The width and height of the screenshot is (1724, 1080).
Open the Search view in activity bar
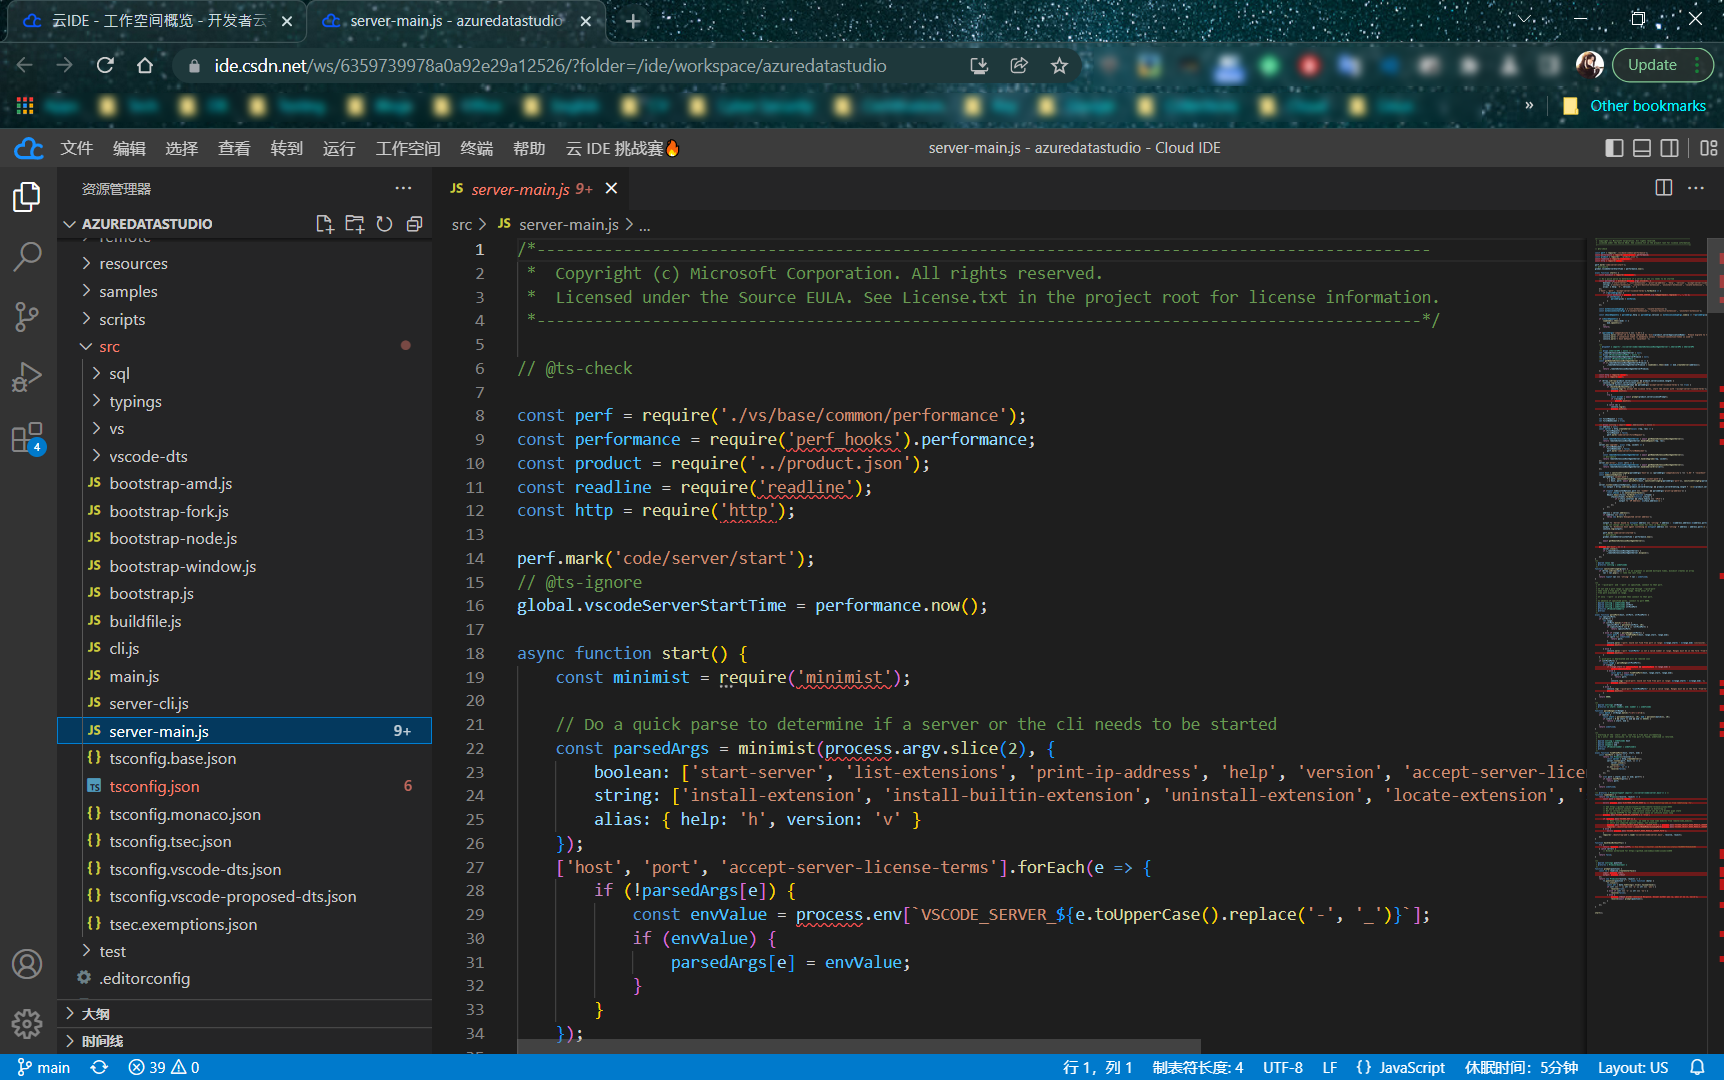(x=27, y=257)
